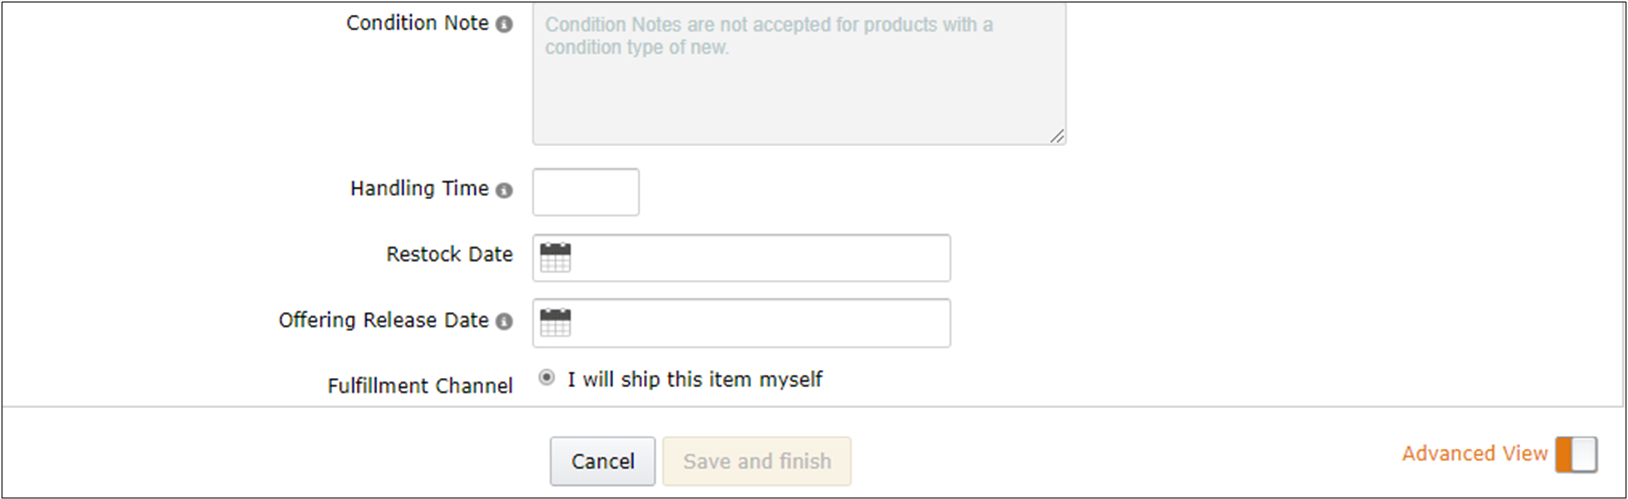Click the Offering Release Date label text
Viewport: 1628px width, 499px height.
coord(383,320)
